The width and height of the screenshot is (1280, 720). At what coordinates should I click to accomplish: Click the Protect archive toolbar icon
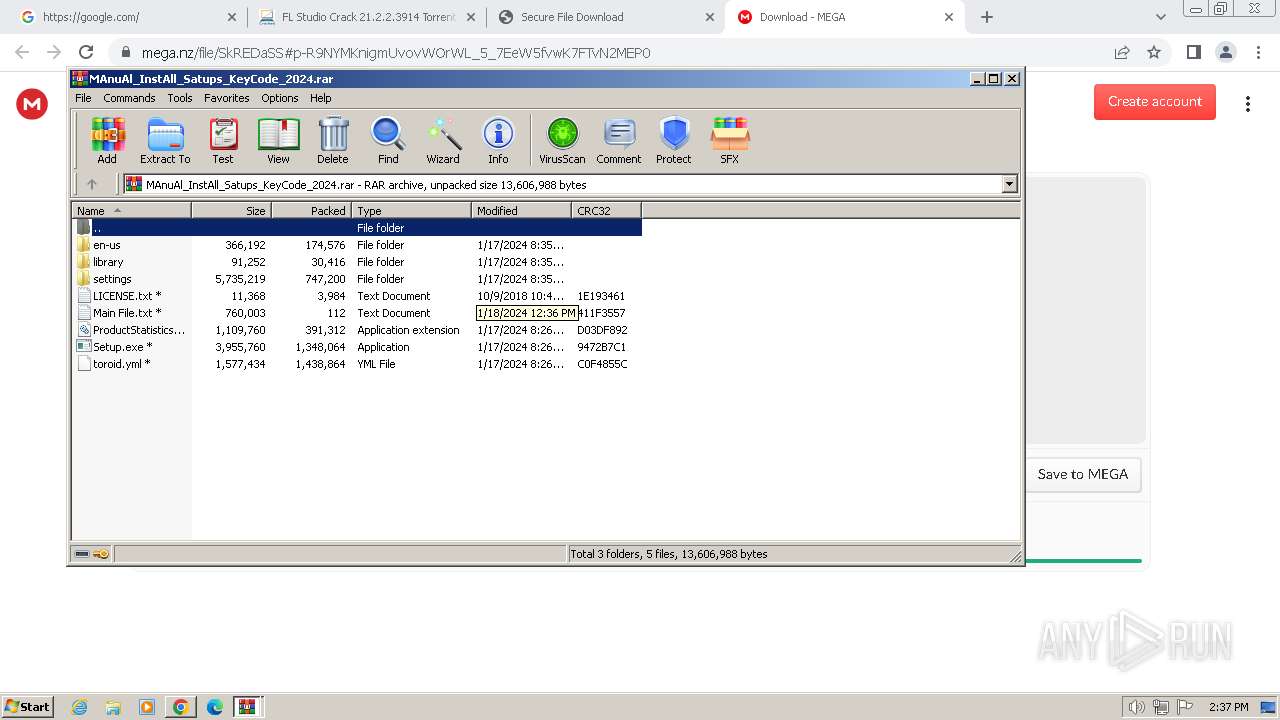pos(674,140)
